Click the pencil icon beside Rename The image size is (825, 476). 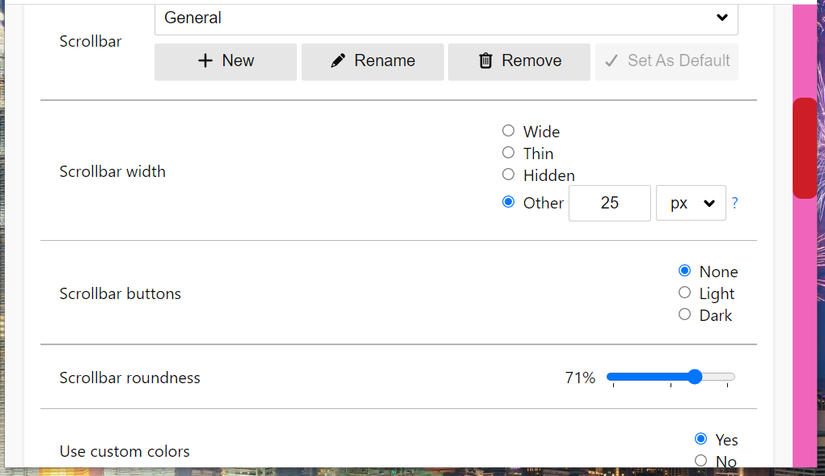pyautogui.click(x=338, y=61)
